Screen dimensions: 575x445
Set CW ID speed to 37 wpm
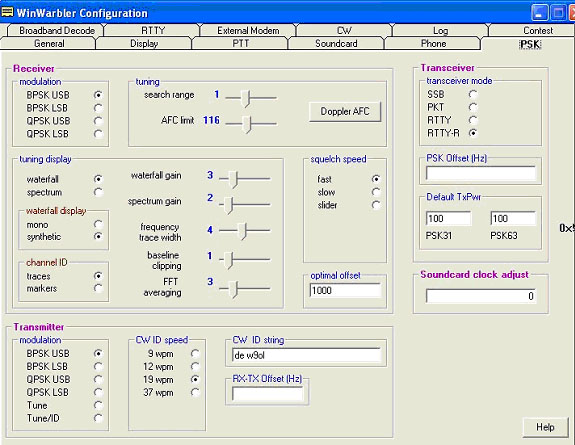tap(195, 393)
